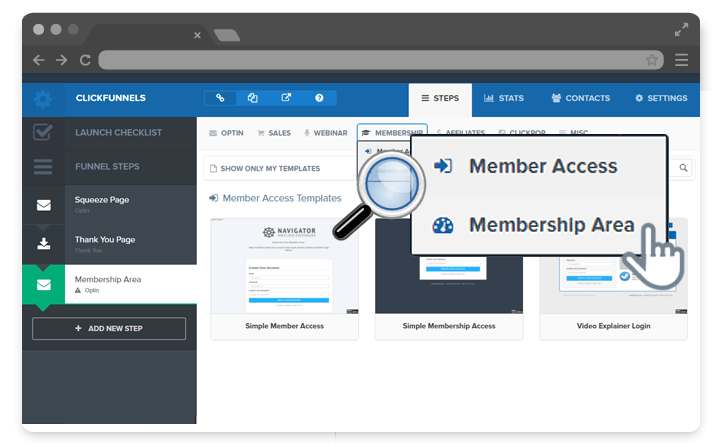Click the bookmark star in address bar
723x447 pixels.
click(x=652, y=60)
